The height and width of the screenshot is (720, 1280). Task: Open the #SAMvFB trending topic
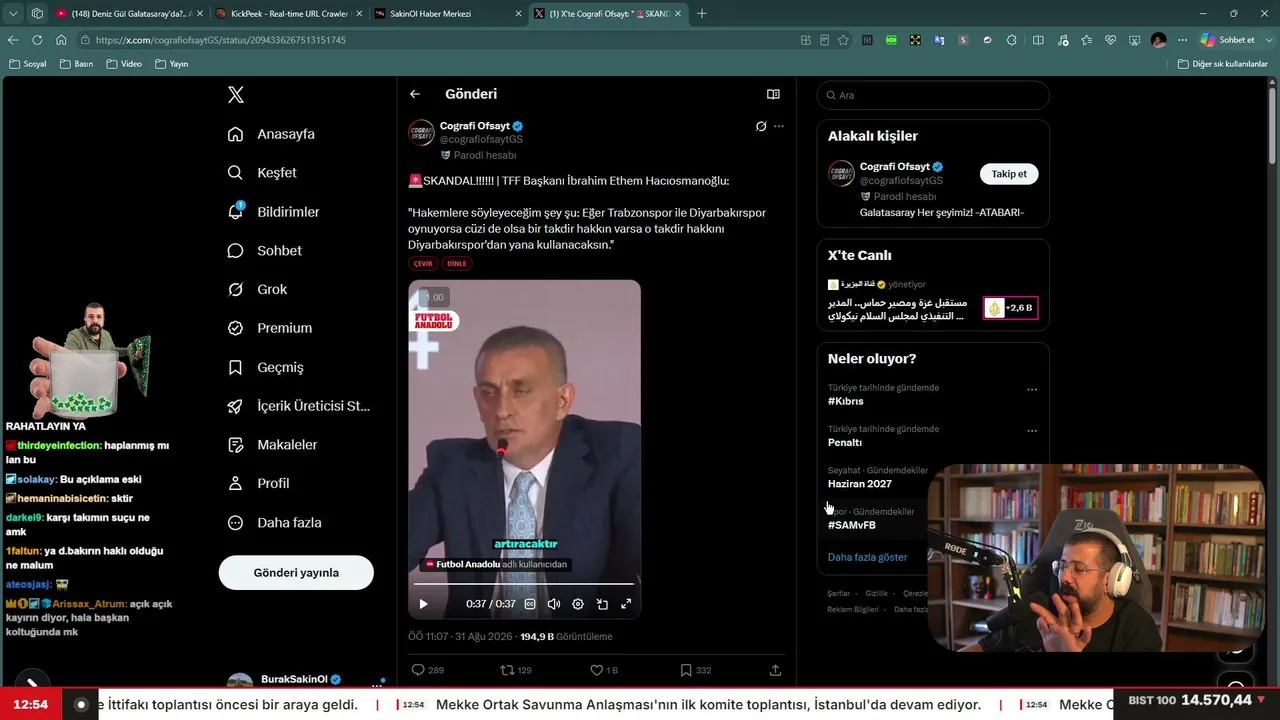(852, 525)
